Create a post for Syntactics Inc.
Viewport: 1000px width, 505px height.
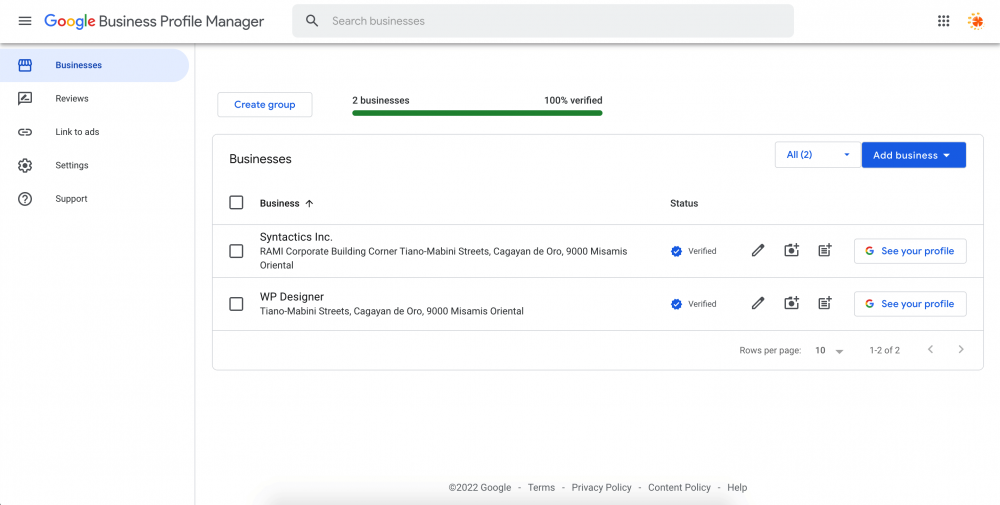(825, 251)
